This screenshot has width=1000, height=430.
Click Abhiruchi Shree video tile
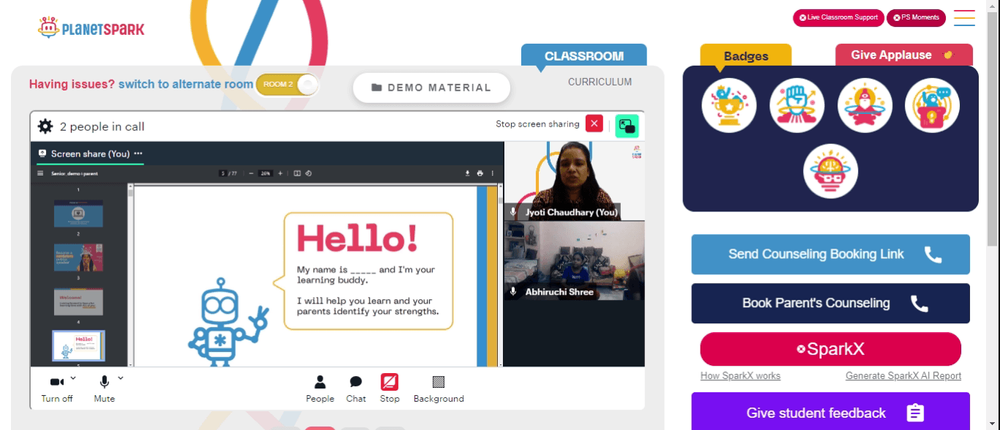[x=575, y=260]
